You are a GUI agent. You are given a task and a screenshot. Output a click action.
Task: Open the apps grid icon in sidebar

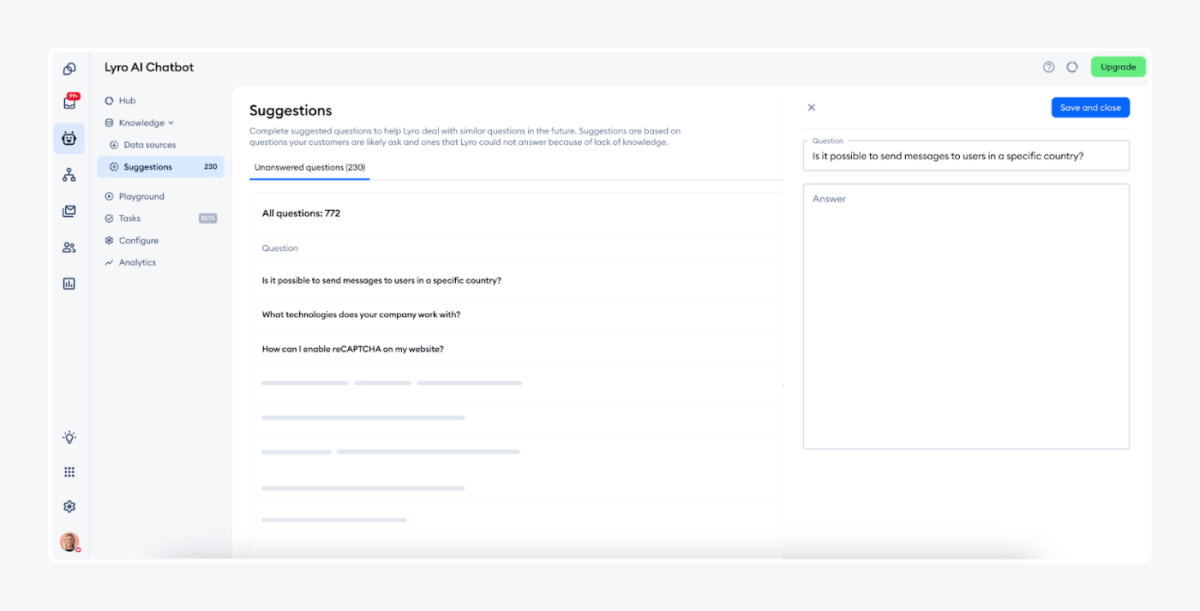coord(68,471)
